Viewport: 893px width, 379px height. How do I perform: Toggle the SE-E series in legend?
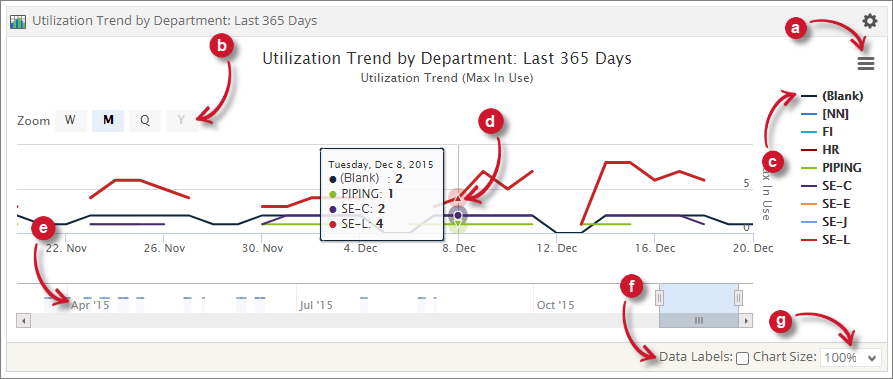[825, 204]
